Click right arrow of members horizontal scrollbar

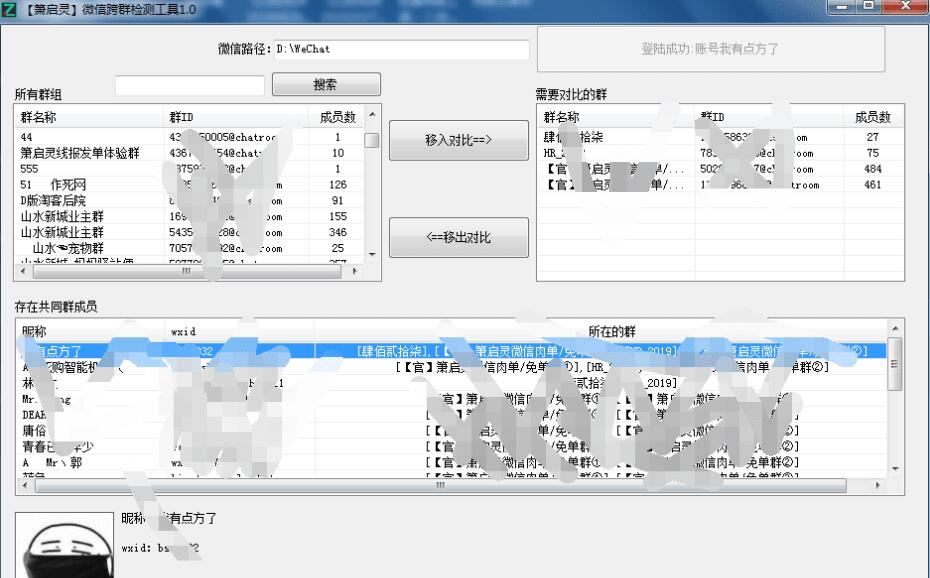878,486
